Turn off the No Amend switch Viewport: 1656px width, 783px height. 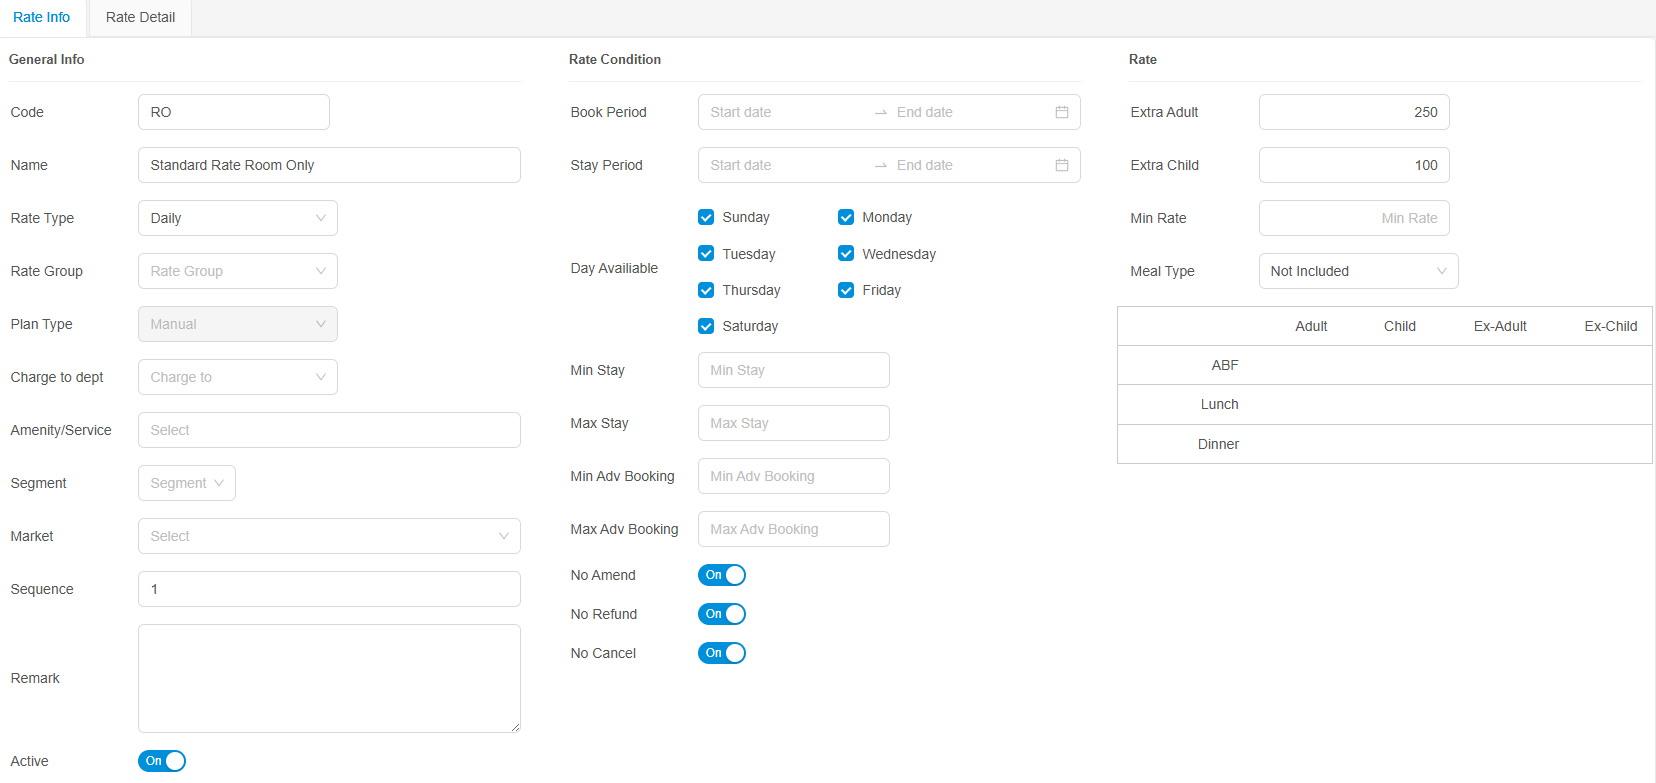click(721, 575)
